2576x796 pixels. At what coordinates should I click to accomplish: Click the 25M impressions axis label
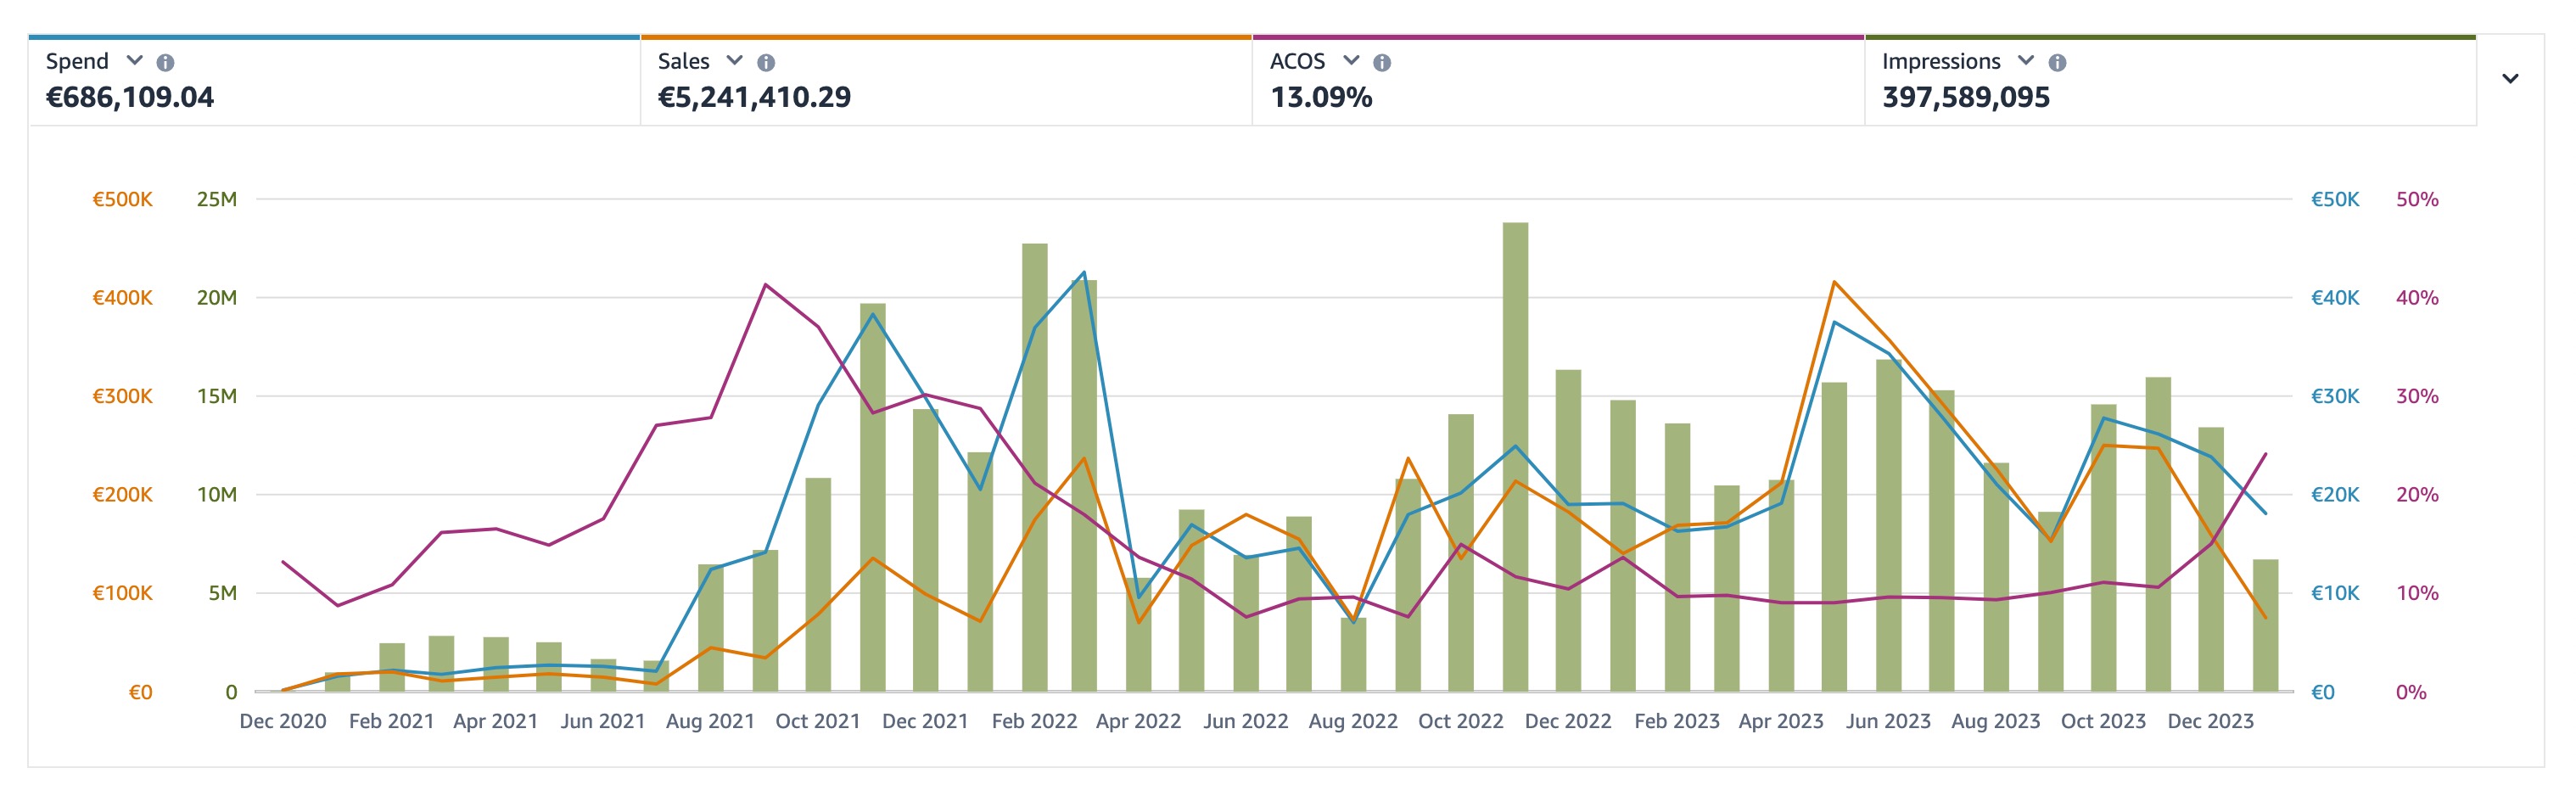click(x=217, y=199)
